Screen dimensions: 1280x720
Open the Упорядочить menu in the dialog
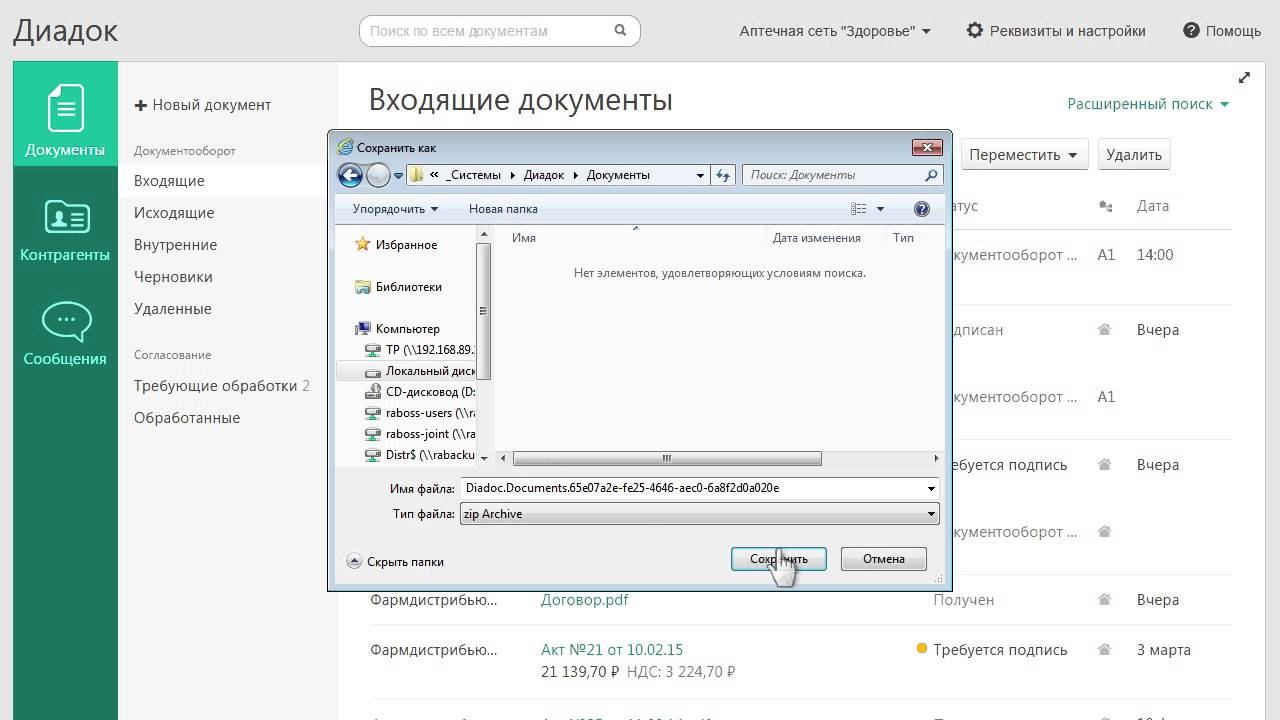395,209
